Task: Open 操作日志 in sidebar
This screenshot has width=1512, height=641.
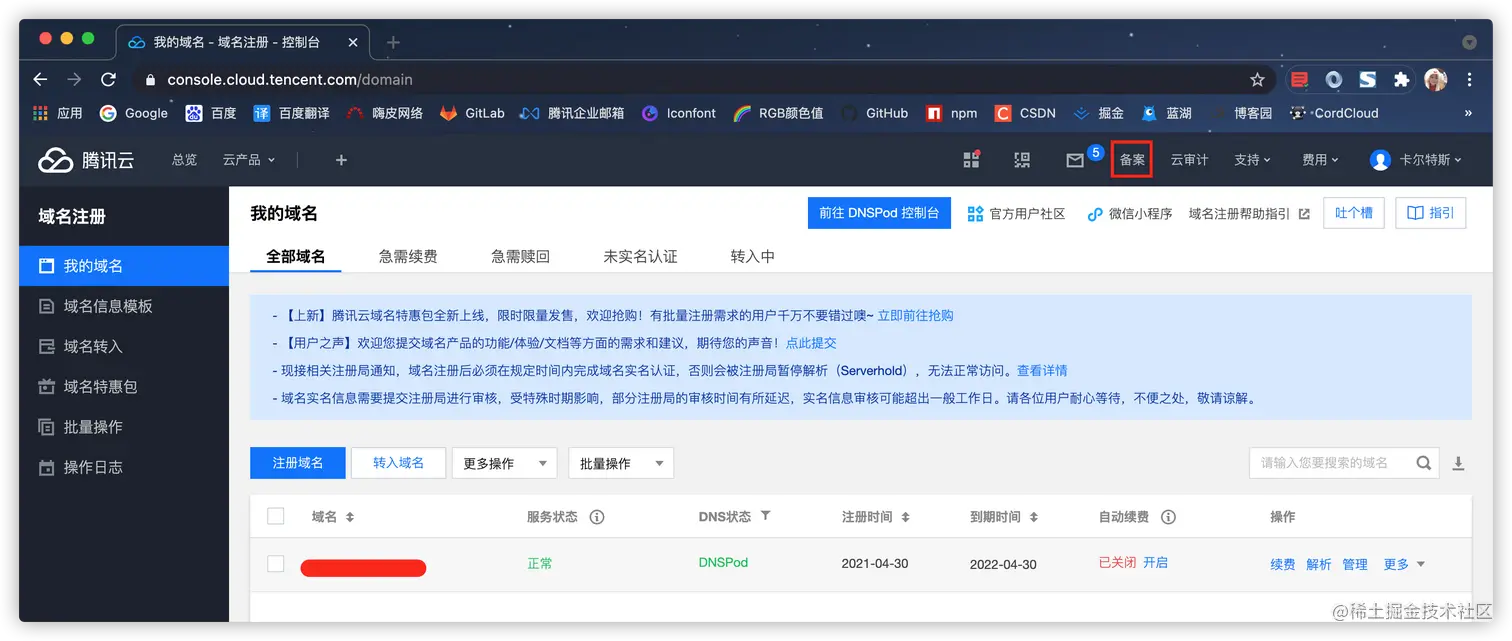Action: point(124,467)
